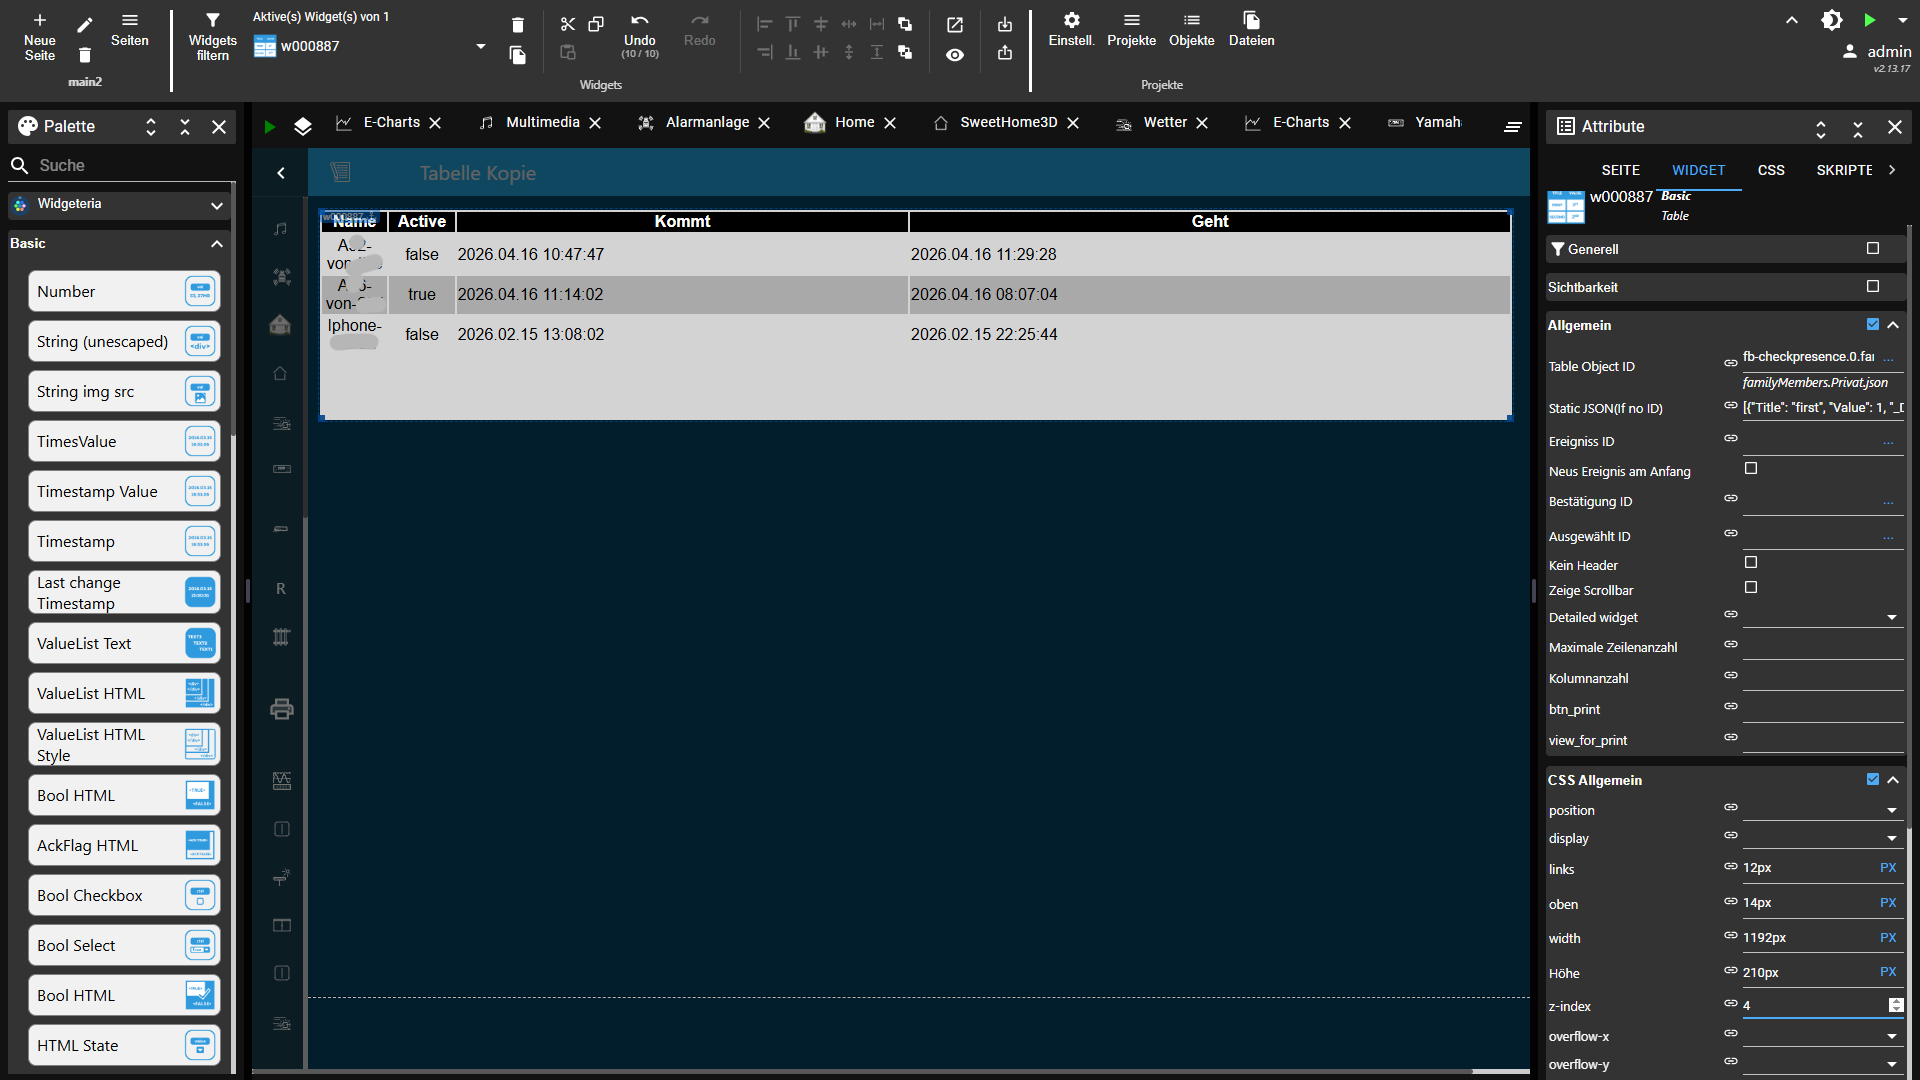
Task: Open Einstellungen via the gear icon
Action: 1071,24
